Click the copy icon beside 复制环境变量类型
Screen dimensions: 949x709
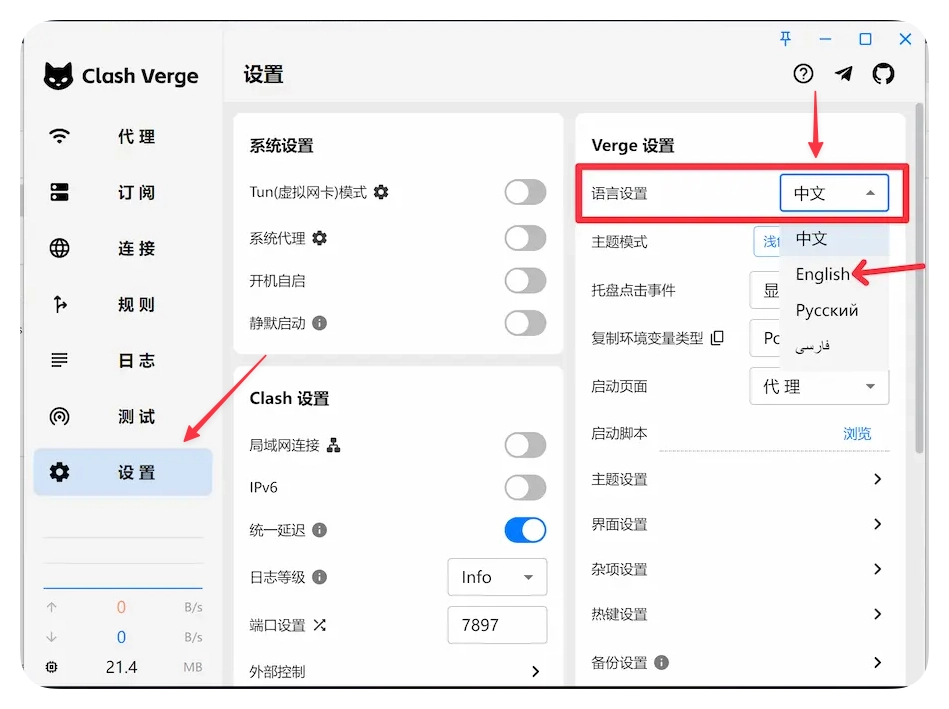717,338
